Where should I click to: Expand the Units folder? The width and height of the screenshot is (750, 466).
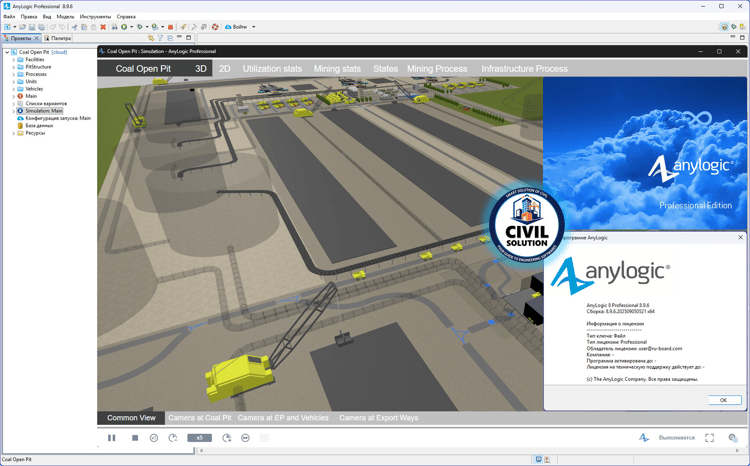click(x=13, y=81)
